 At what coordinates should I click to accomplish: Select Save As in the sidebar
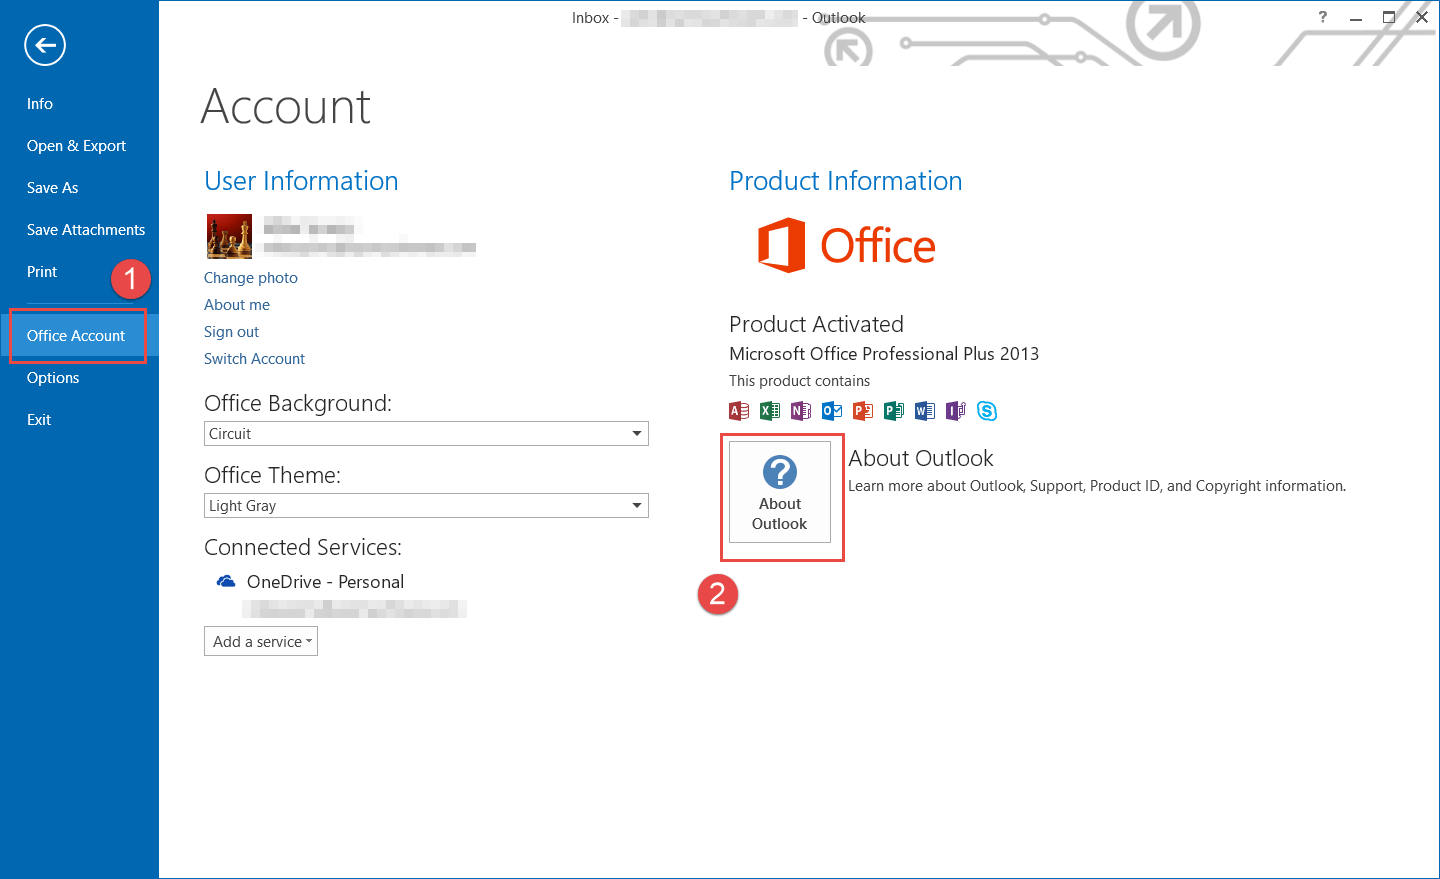[52, 188]
